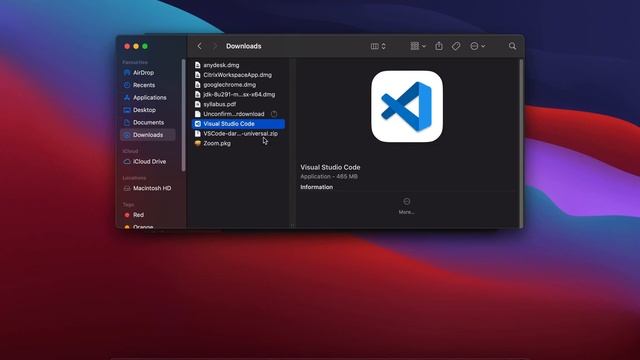The height and width of the screenshot is (360, 640).
Task: Select the Unconfirmed crdownload file
Action: (238, 114)
